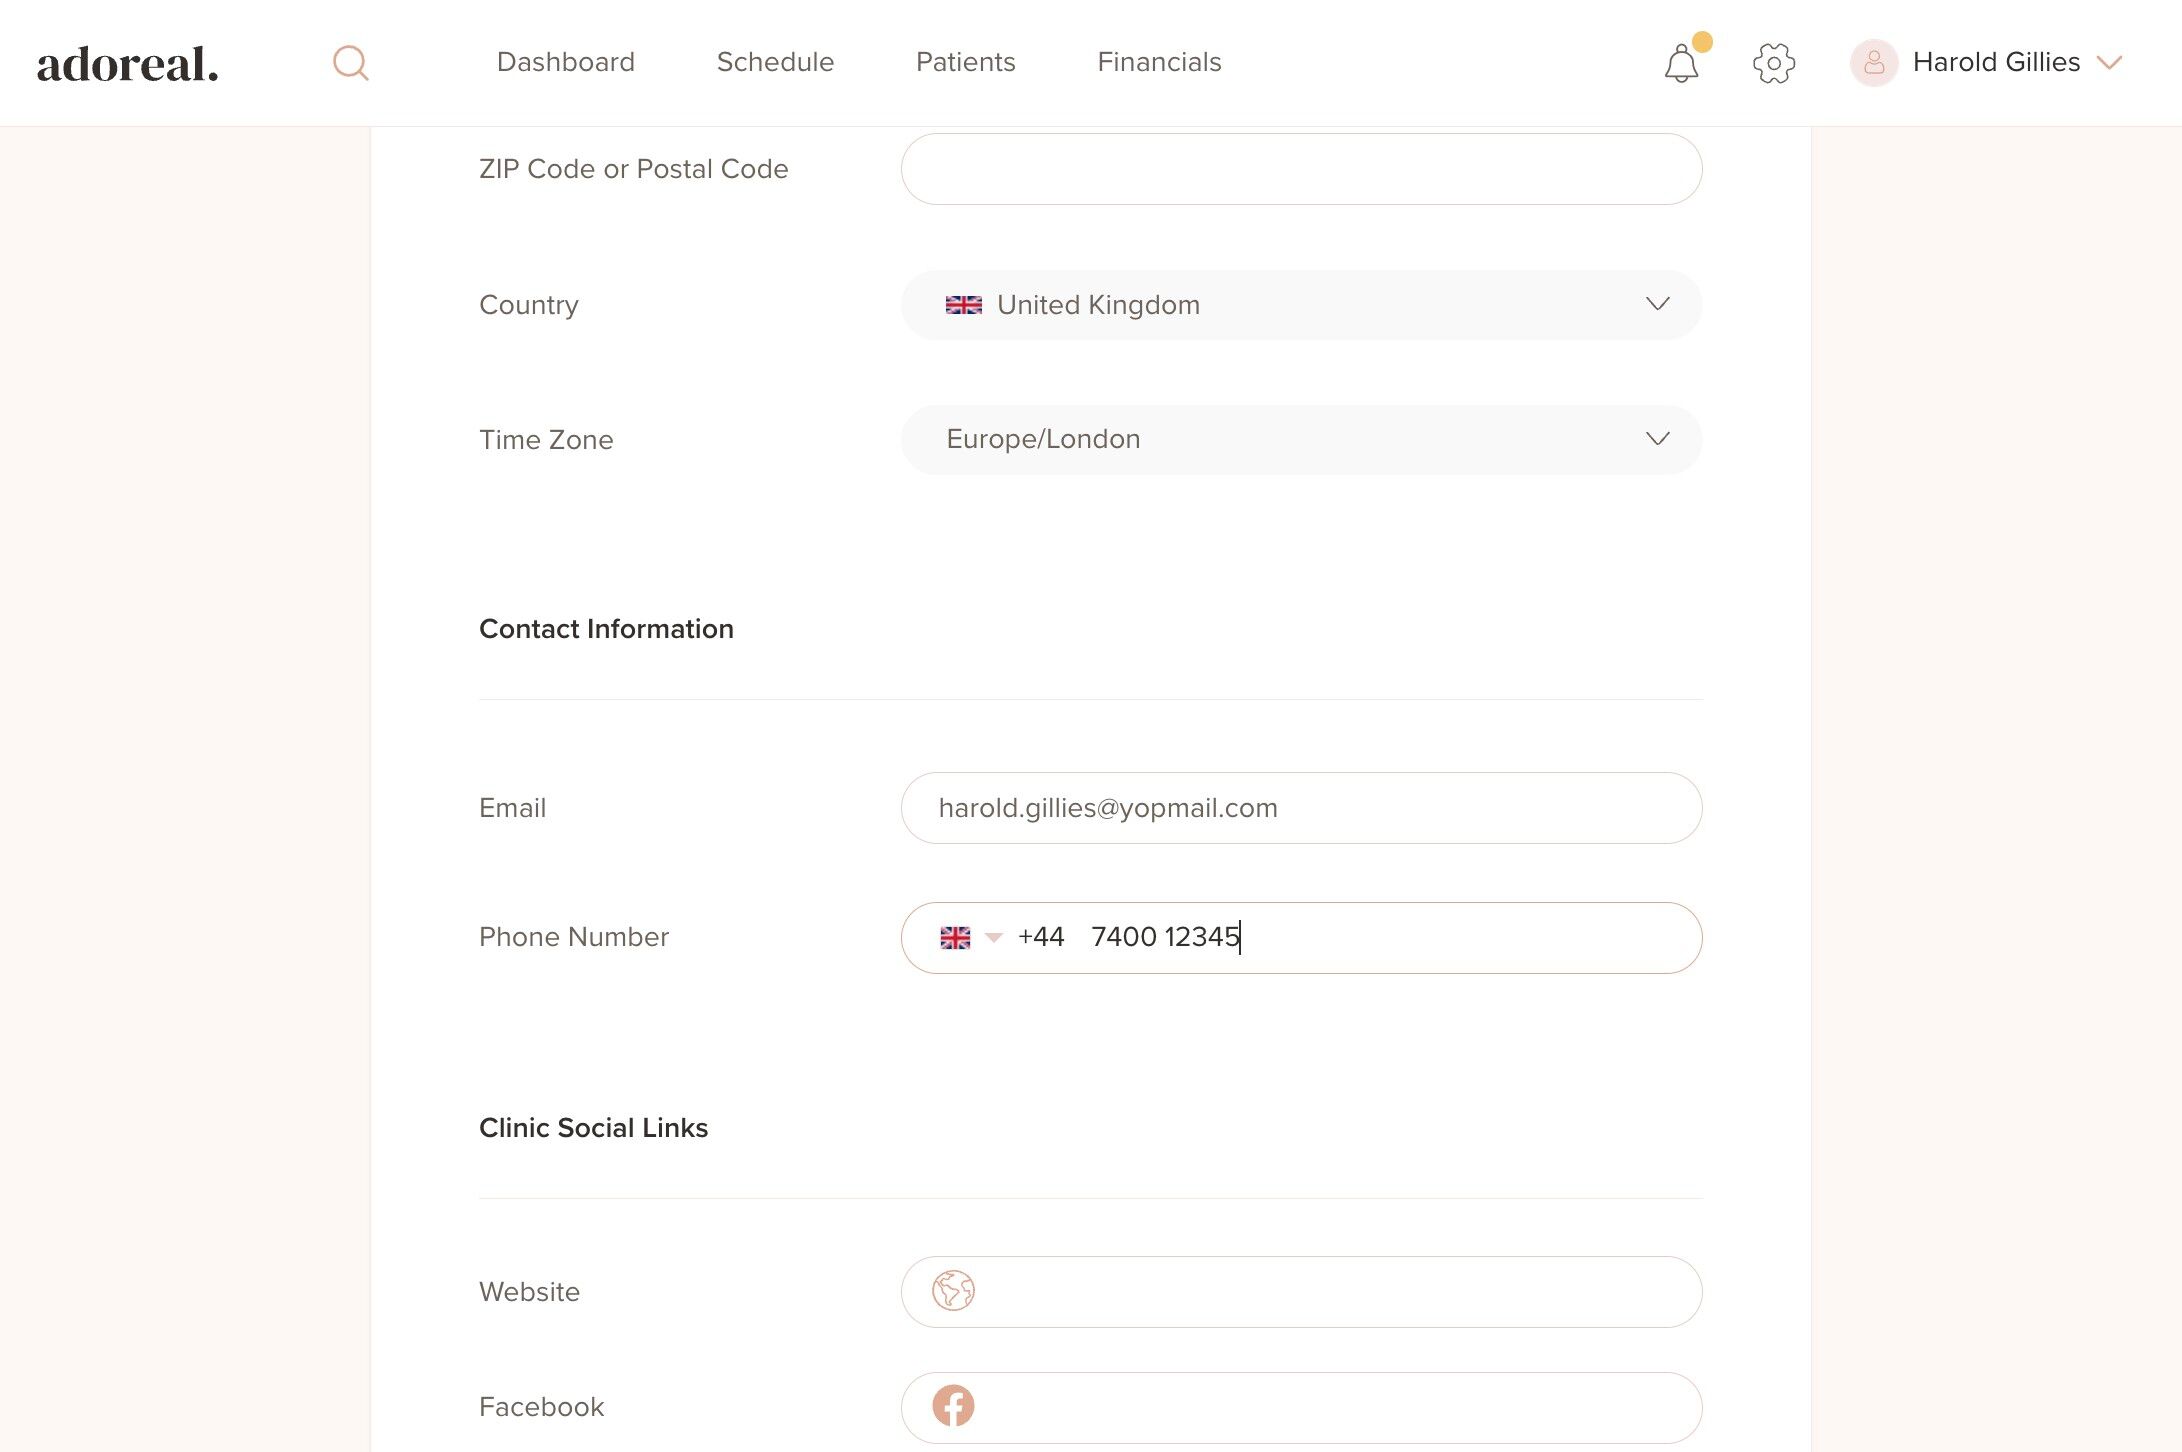2182x1452 pixels.
Task: Go to Dashboard menu item
Action: 565,62
